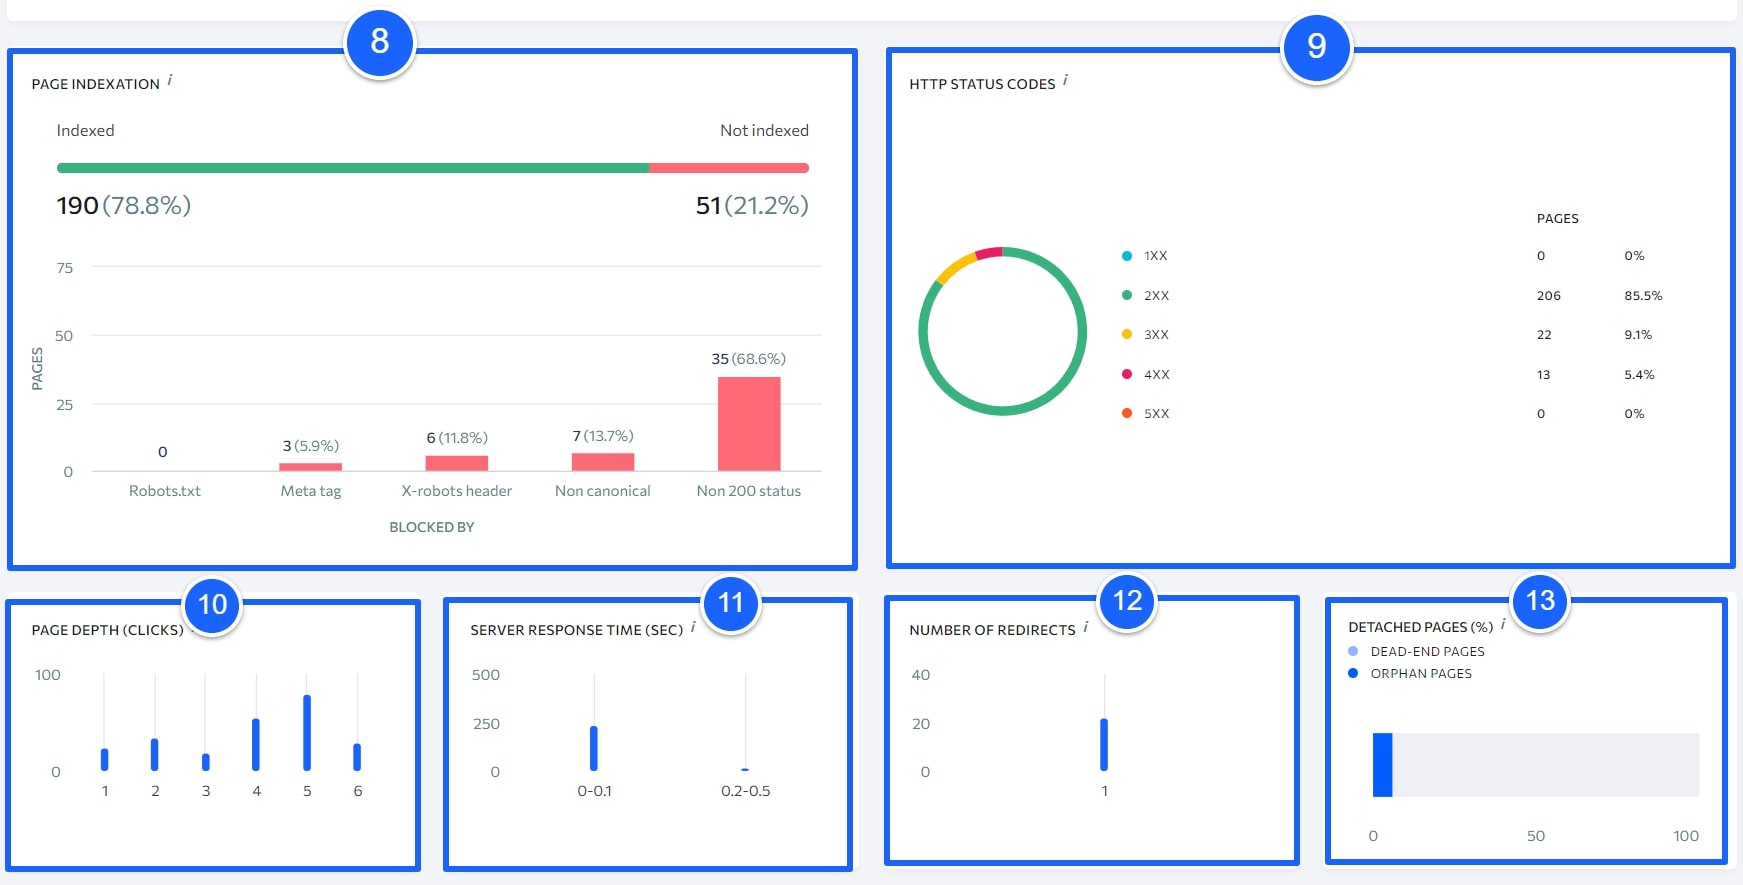
Task: Click the 9.1% value in 3XX row
Action: tap(1638, 334)
